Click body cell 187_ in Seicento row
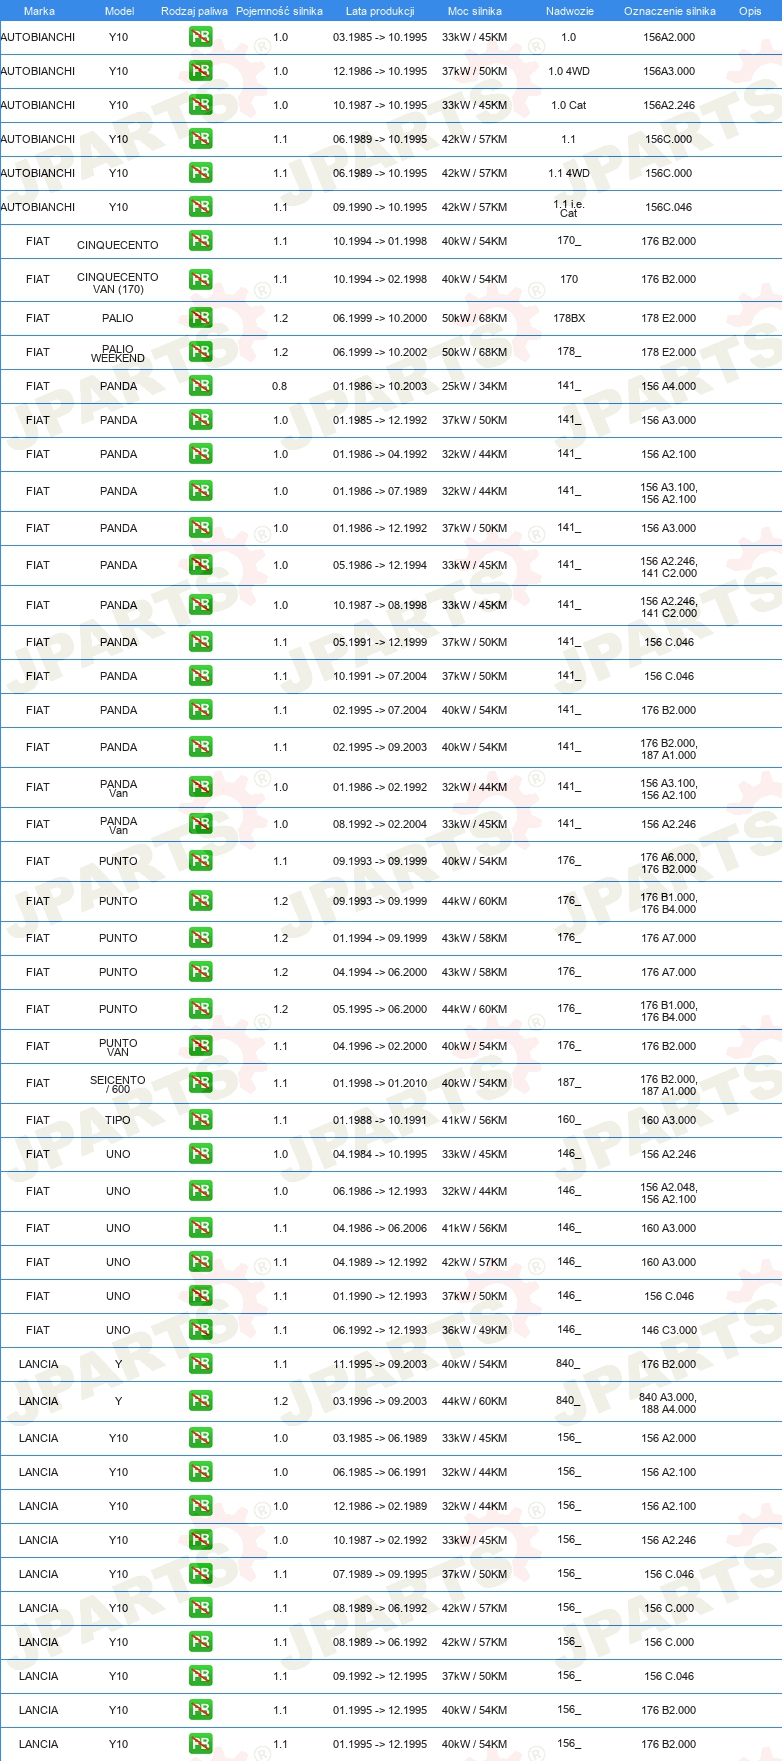 click(x=569, y=1083)
